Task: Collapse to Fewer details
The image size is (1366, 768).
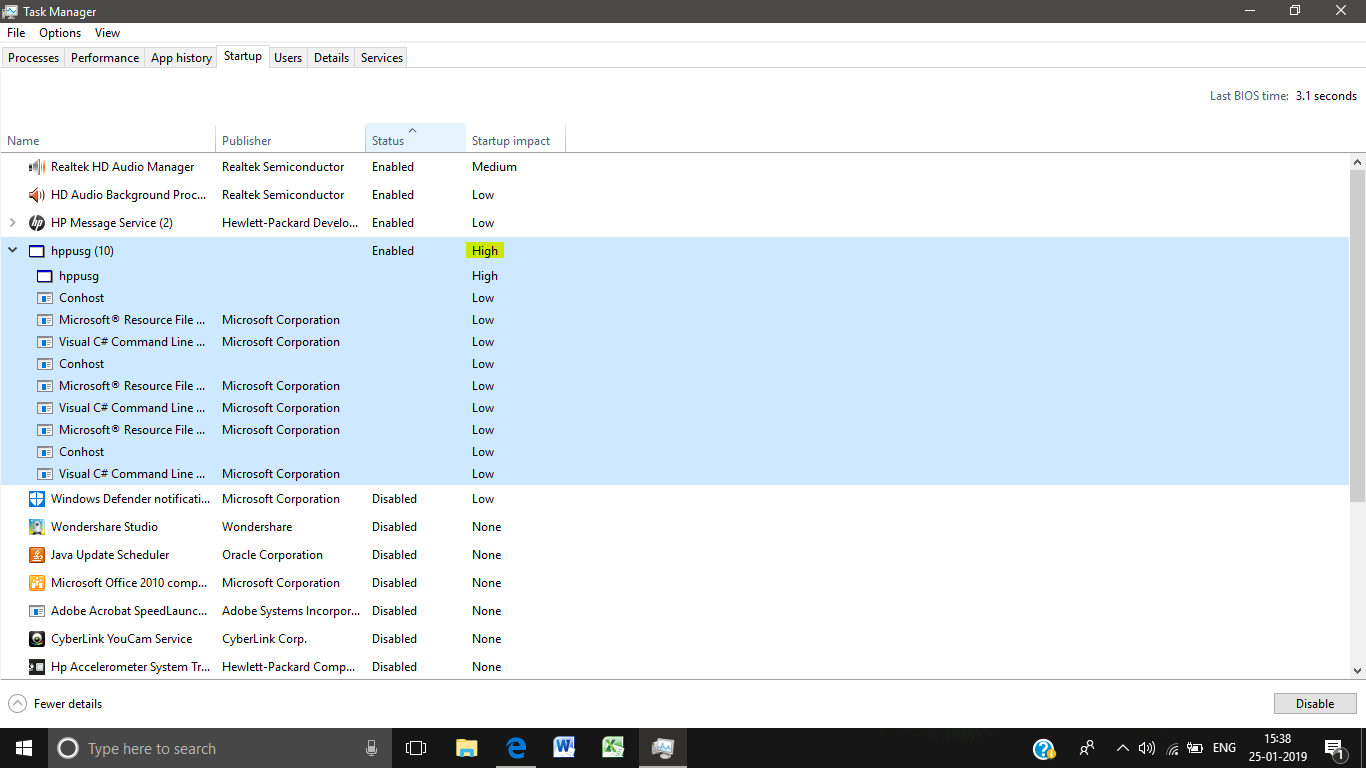Action: [55, 704]
